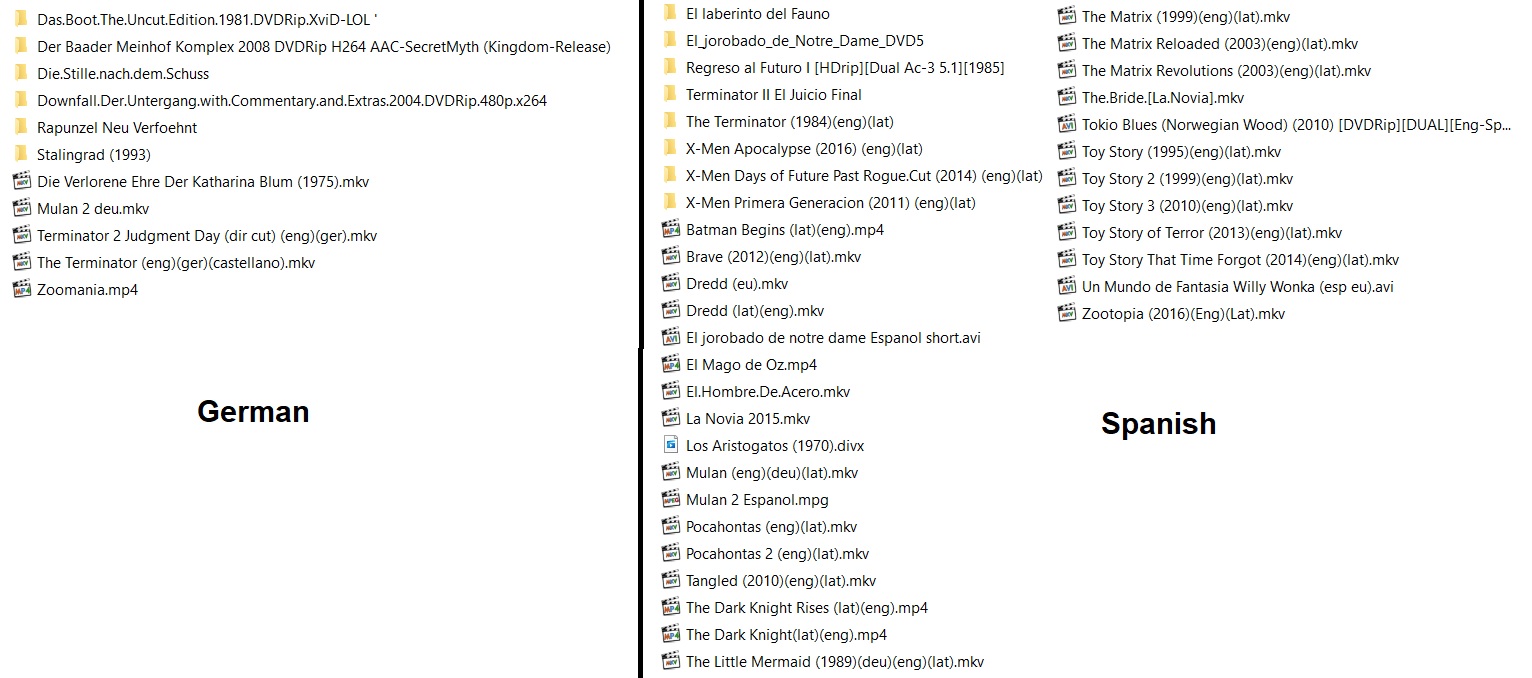Click the MP4 icon beside El Mago de Oz.mp4
The height and width of the screenshot is (678, 1532).
pos(671,364)
